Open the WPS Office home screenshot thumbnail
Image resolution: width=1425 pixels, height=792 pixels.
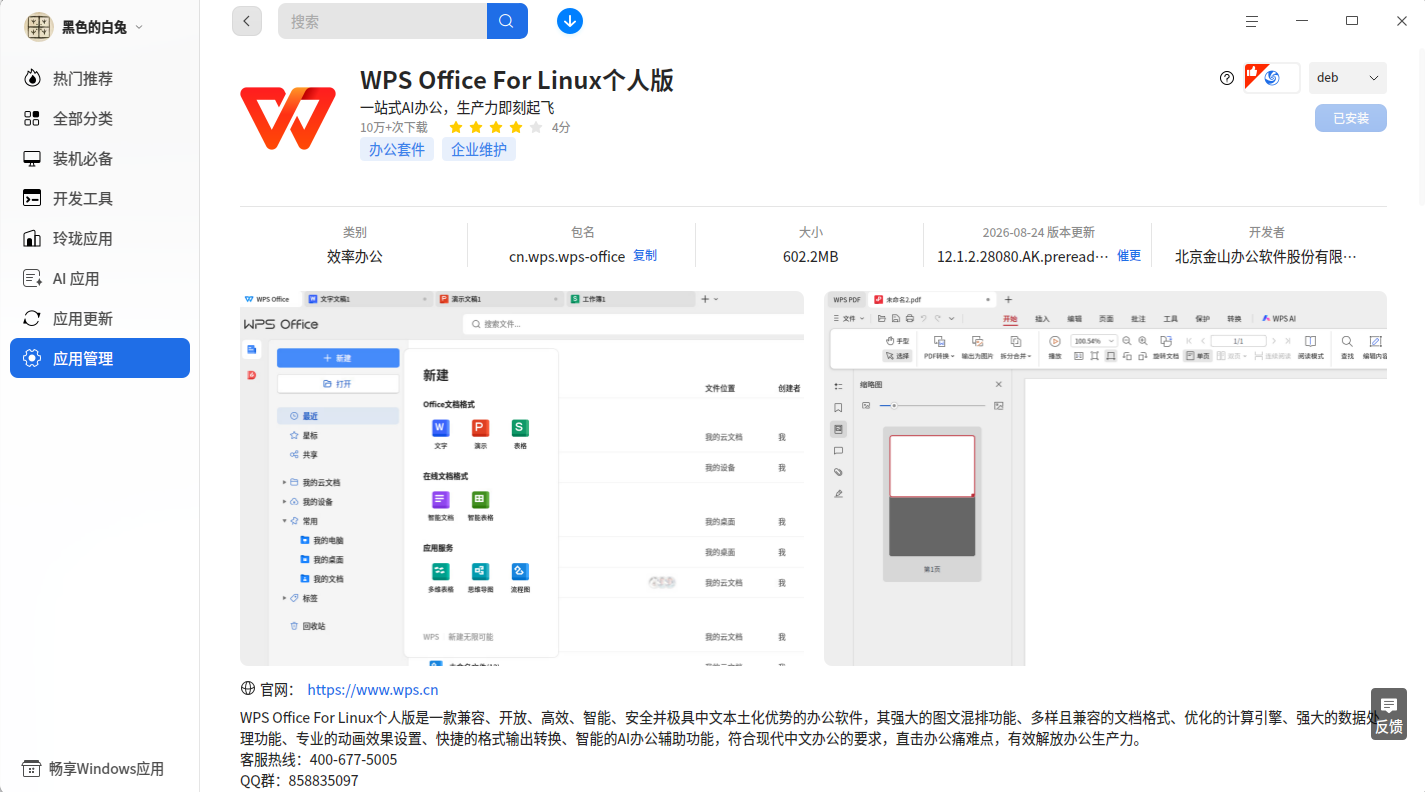(522, 478)
